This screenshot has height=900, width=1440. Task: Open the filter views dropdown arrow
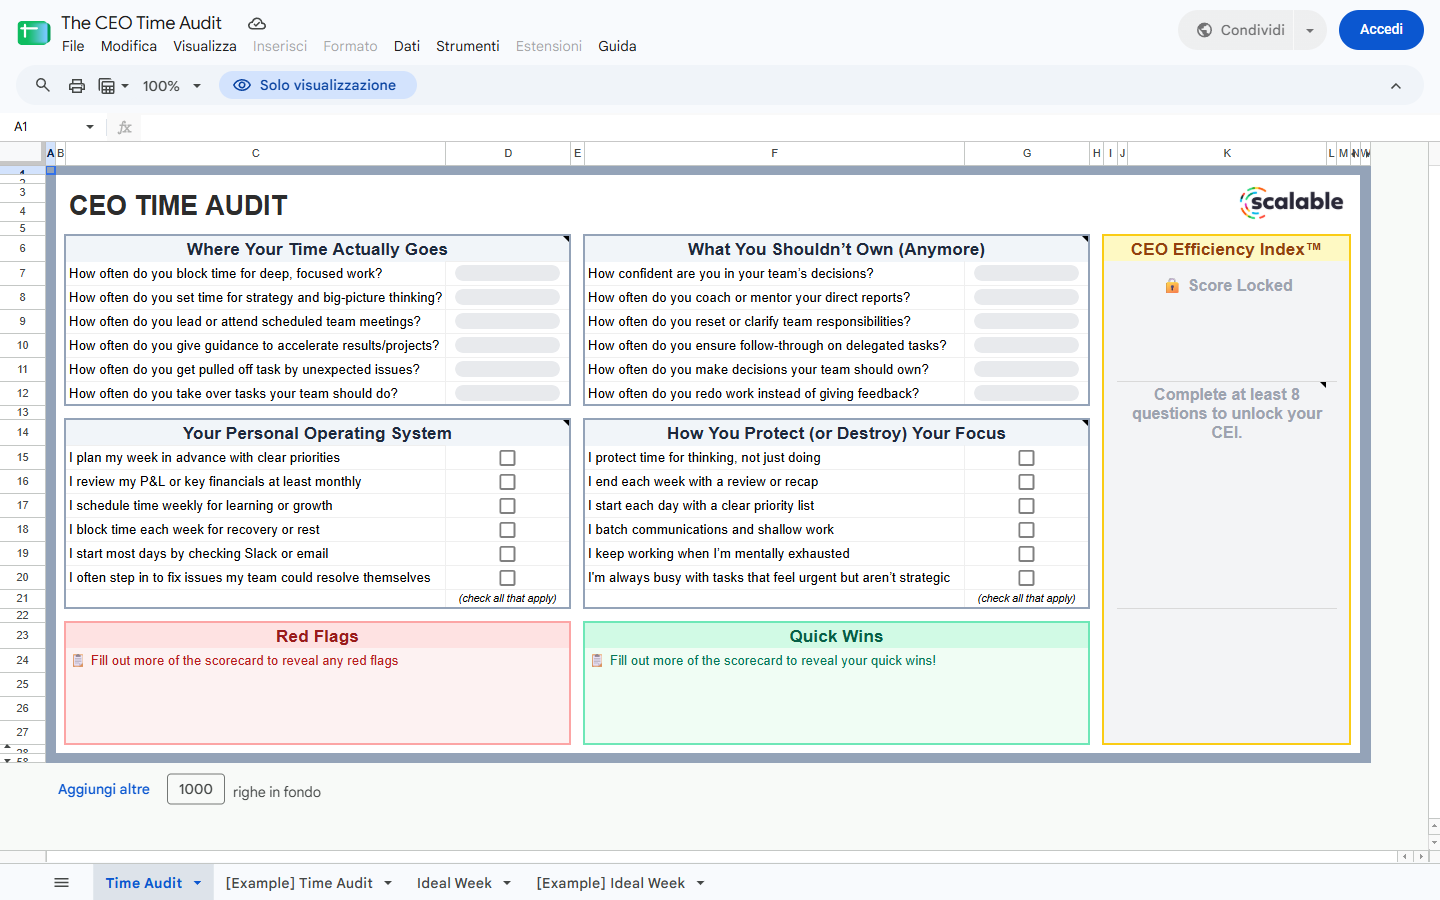(125, 86)
